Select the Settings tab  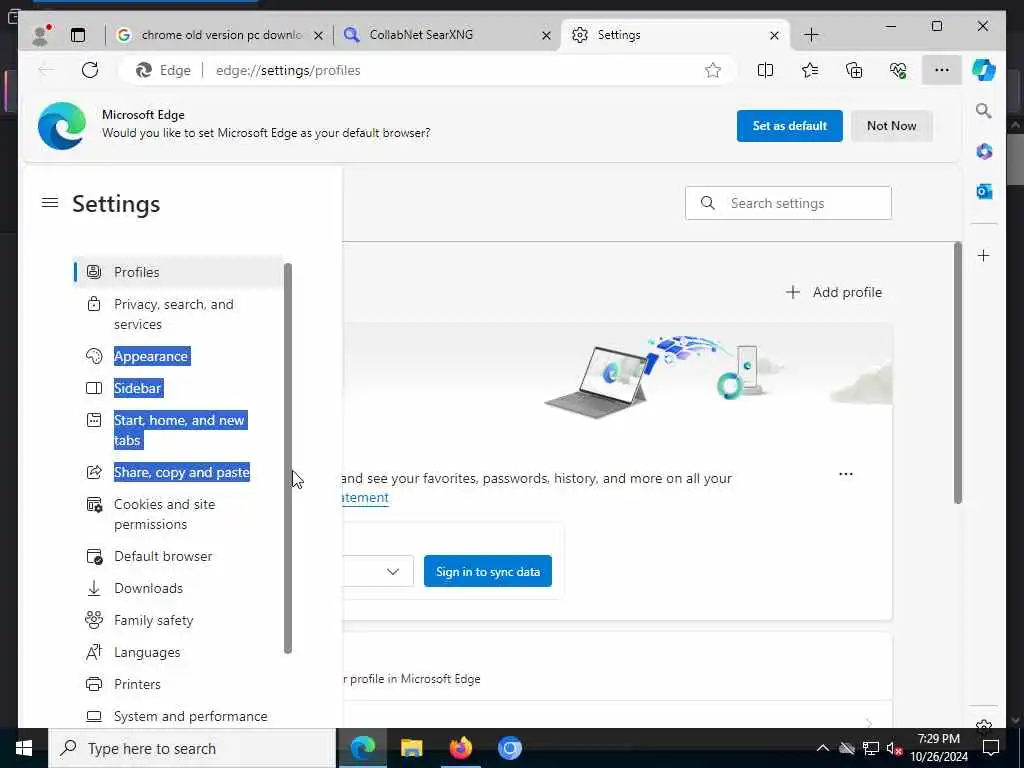pos(675,35)
